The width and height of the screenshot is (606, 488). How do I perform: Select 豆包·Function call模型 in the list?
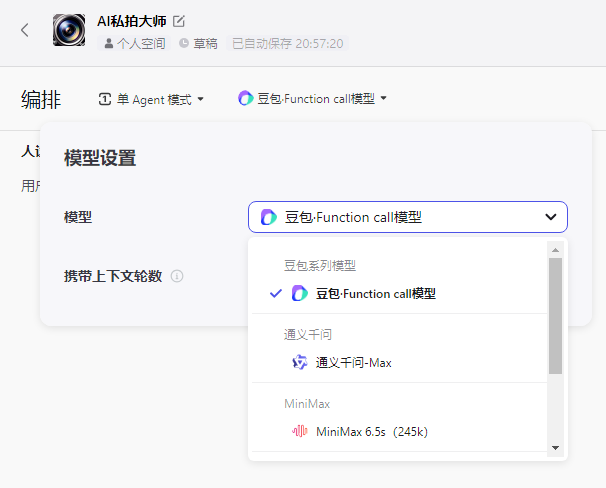(x=400, y=294)
